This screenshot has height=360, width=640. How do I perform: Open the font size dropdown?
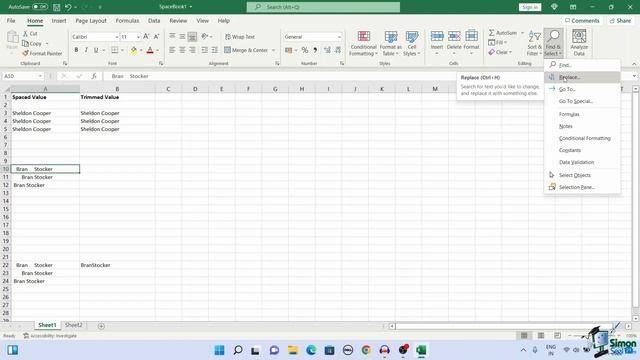point(138,37)
